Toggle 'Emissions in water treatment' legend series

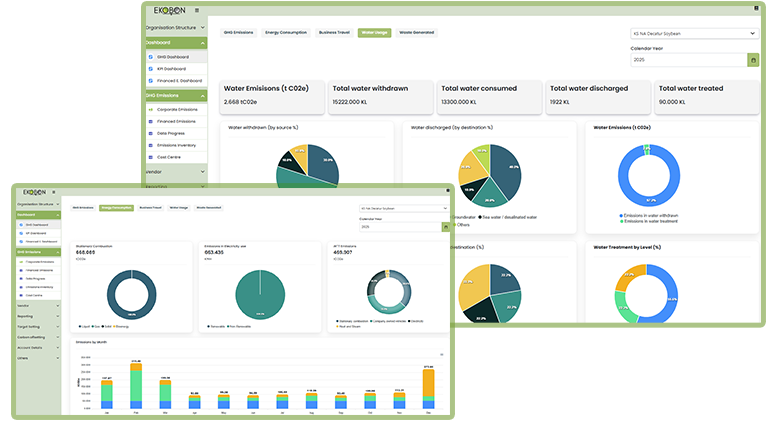point(651,221)
